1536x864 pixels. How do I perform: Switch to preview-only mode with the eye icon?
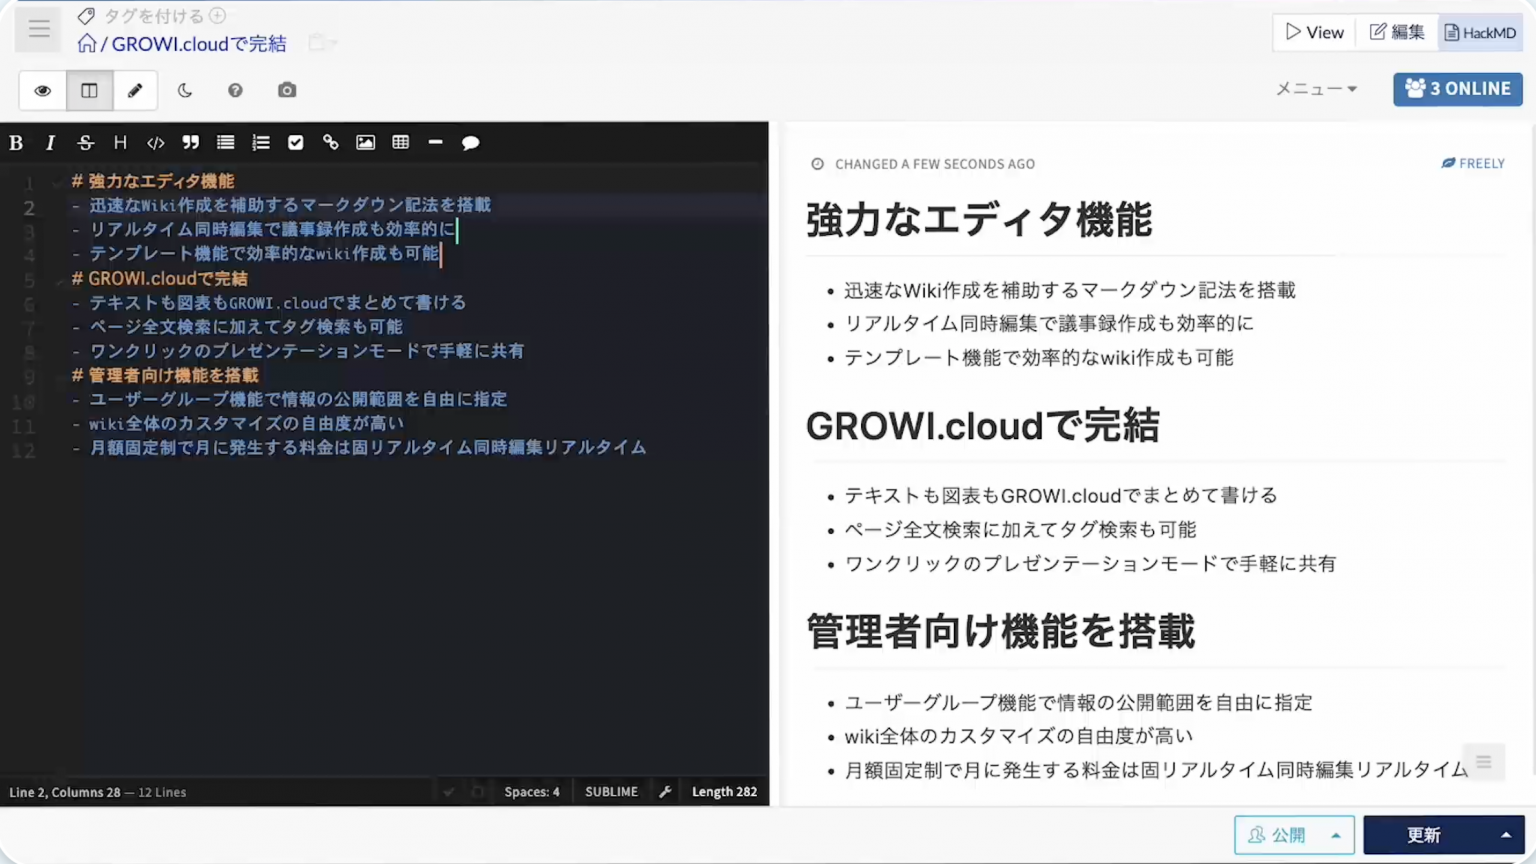(42, 90)
